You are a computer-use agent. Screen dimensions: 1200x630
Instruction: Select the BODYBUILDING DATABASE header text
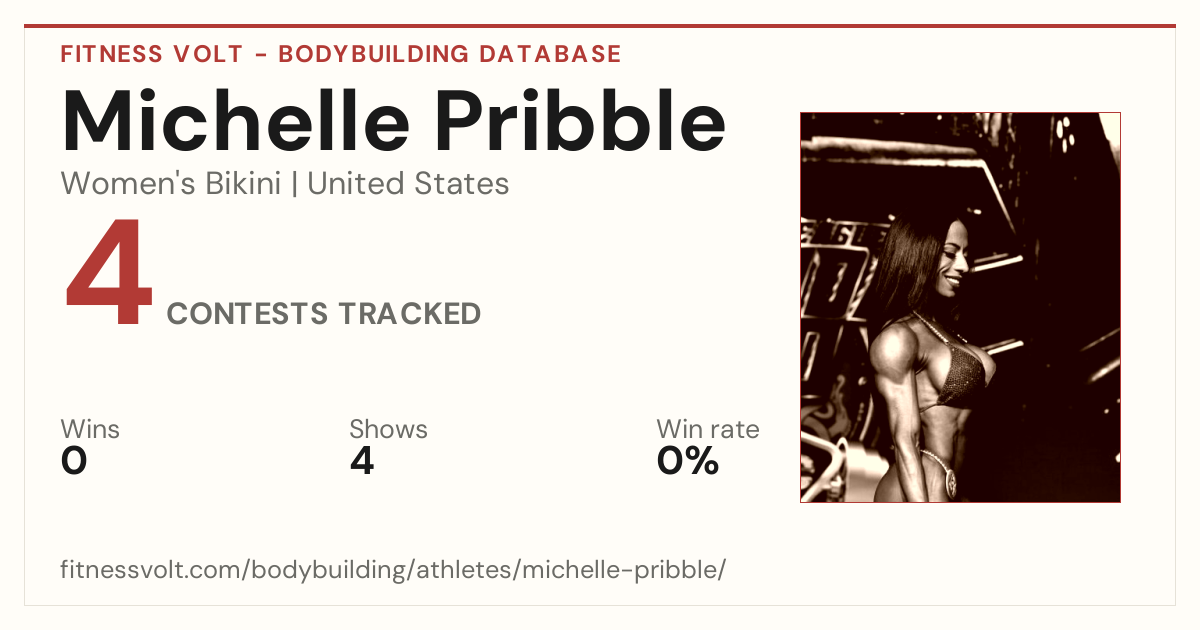pyautogui.click(x=450, y=54)
